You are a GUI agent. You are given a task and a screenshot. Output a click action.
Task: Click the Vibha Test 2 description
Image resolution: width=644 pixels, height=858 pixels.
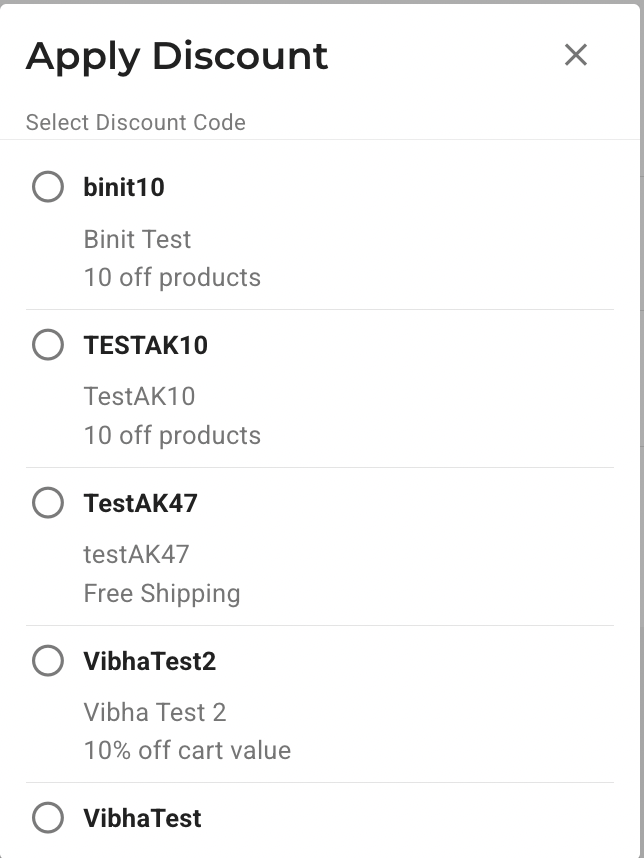point(155,712)
